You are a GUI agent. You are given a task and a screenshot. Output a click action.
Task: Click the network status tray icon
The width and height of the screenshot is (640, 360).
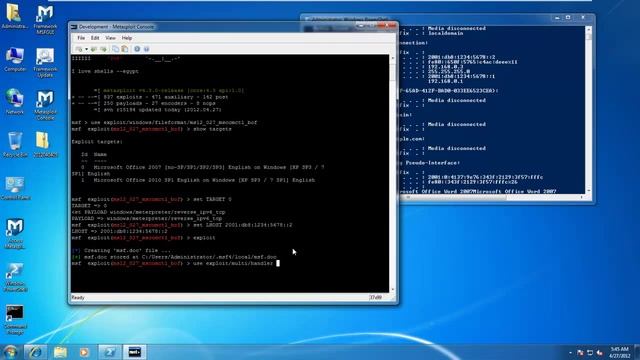click(x=590, y=353)
